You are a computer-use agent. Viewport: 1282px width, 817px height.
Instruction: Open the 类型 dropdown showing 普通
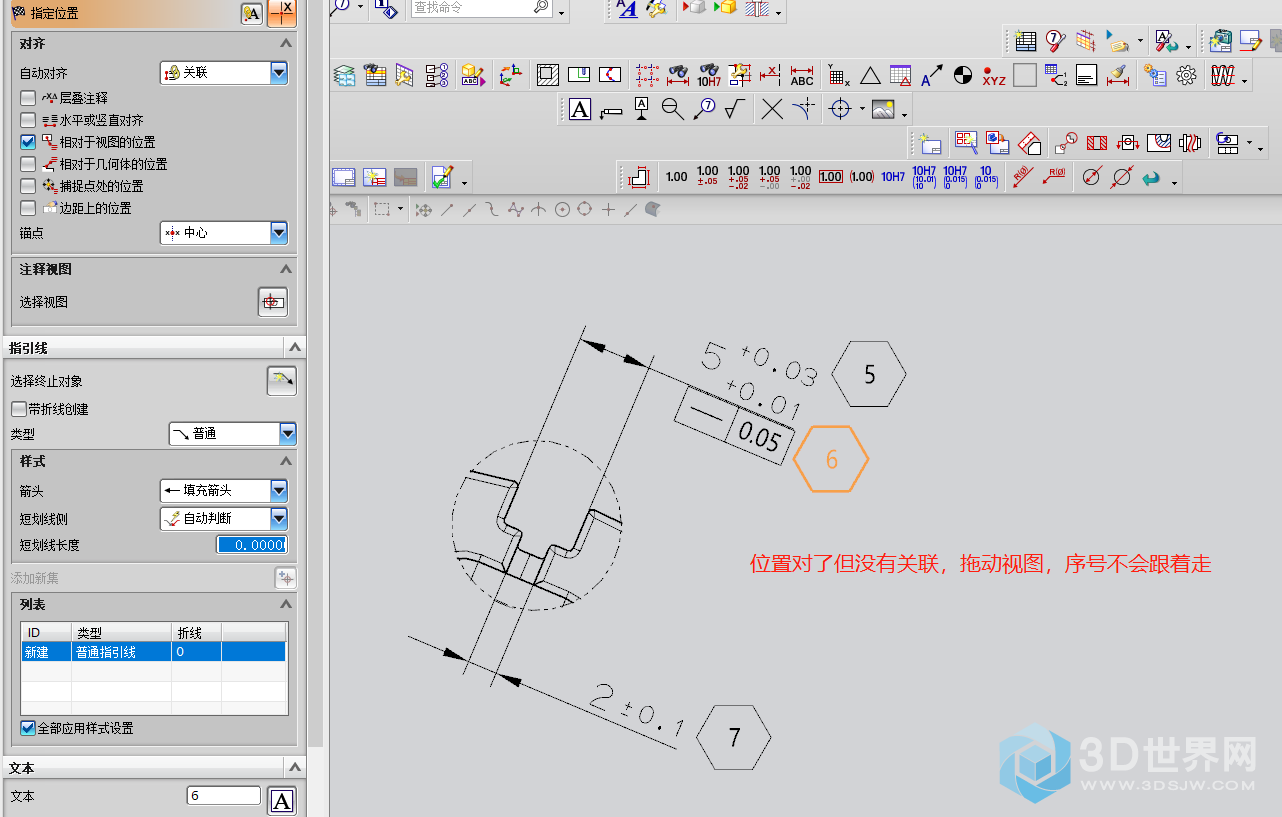(x=232, y=434)
